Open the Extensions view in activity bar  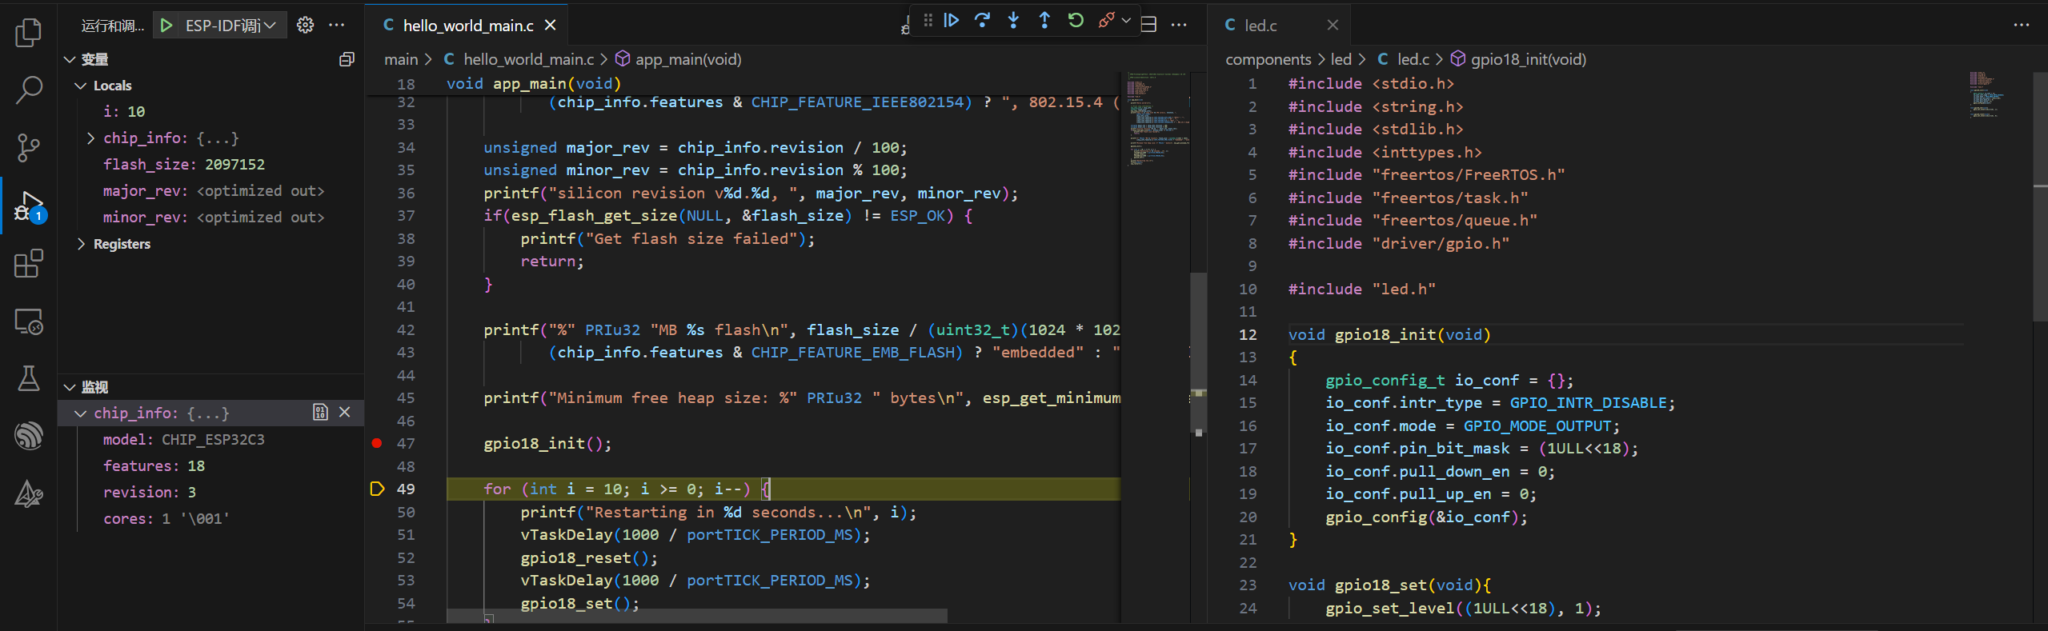click(x=29, y=264)
